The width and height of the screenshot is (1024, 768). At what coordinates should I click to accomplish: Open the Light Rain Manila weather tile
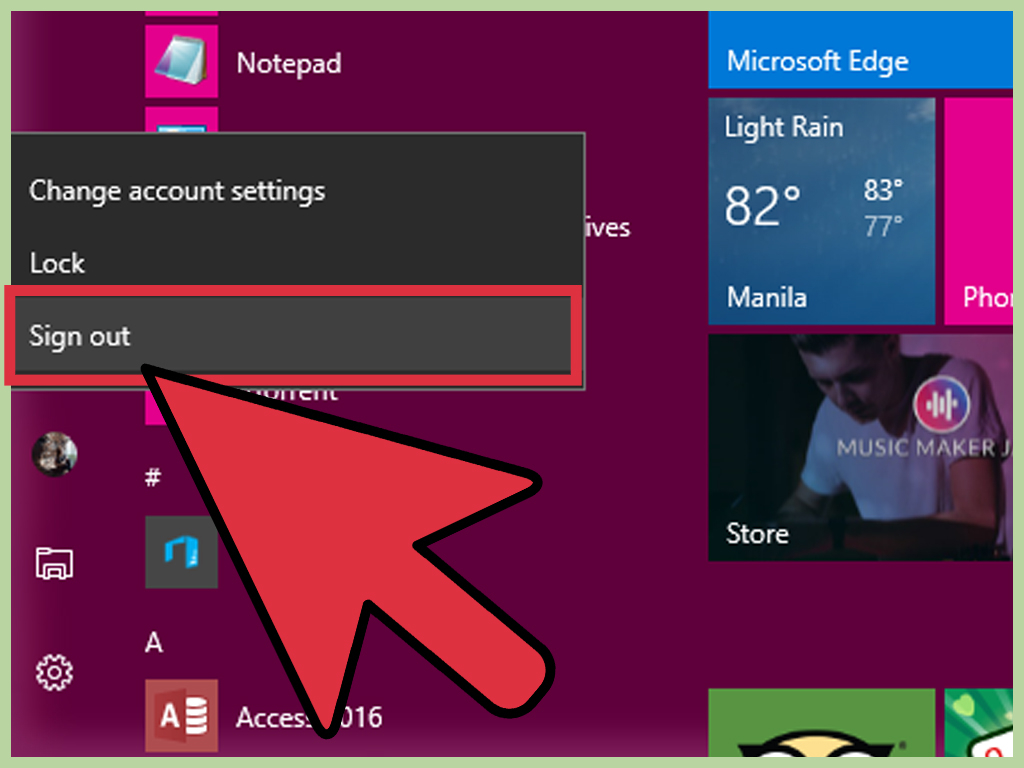click(822, 211)
